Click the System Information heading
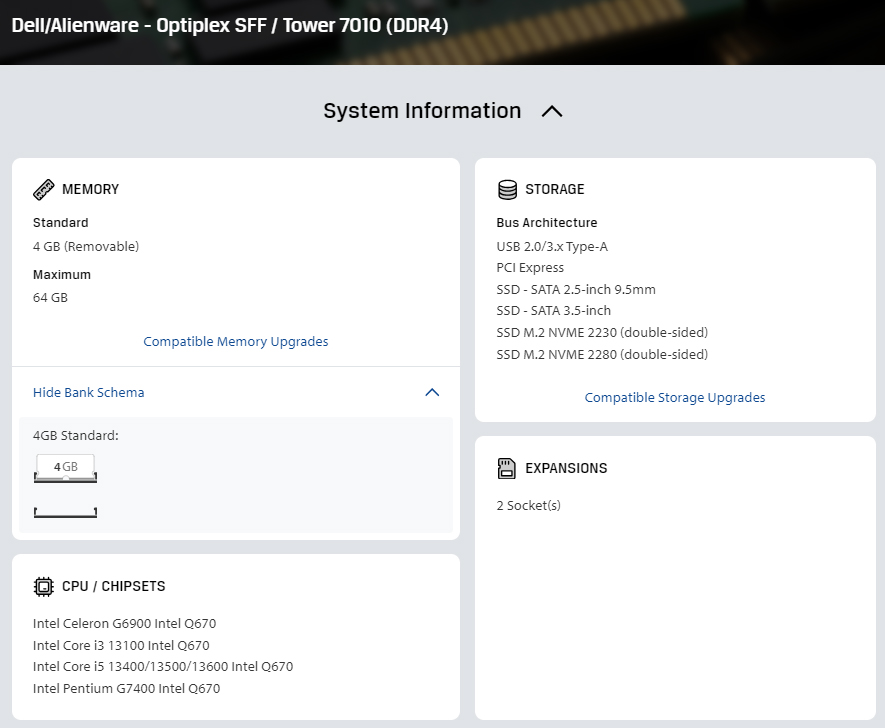 pos(422,111)
